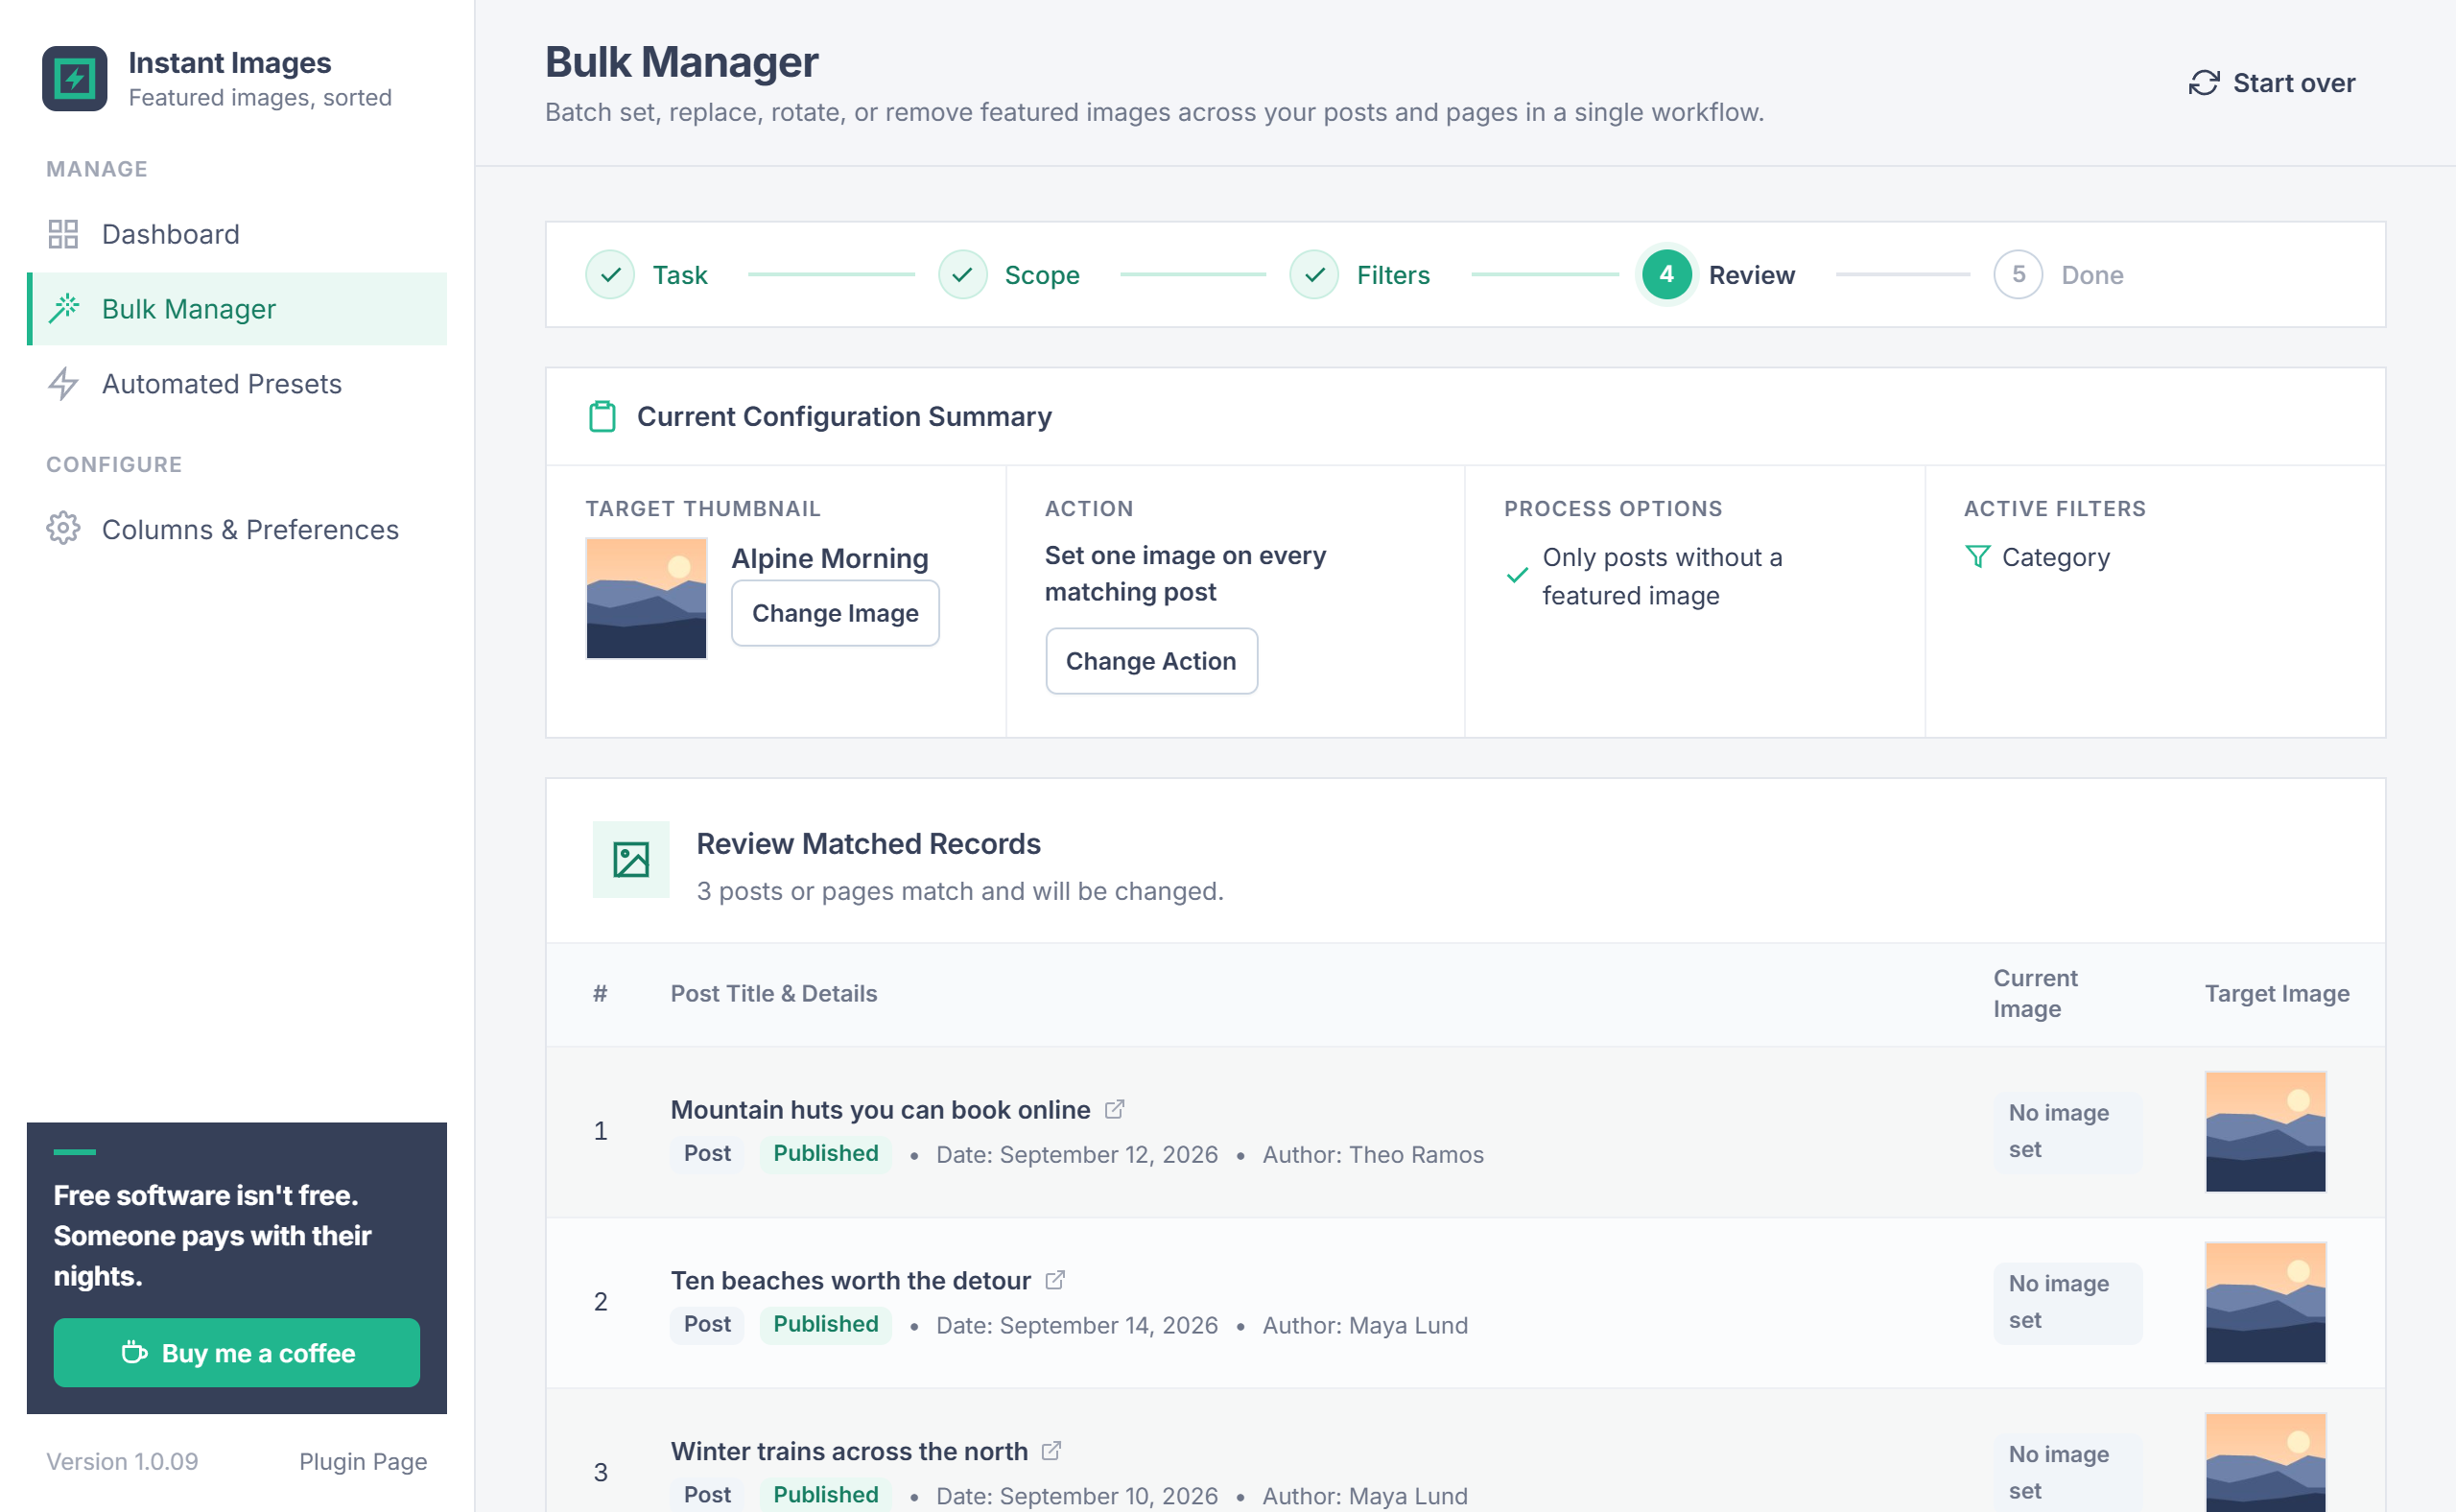Click the Winter trains across the north title
This screenshot has width=2456, height=1512.
849,1452
